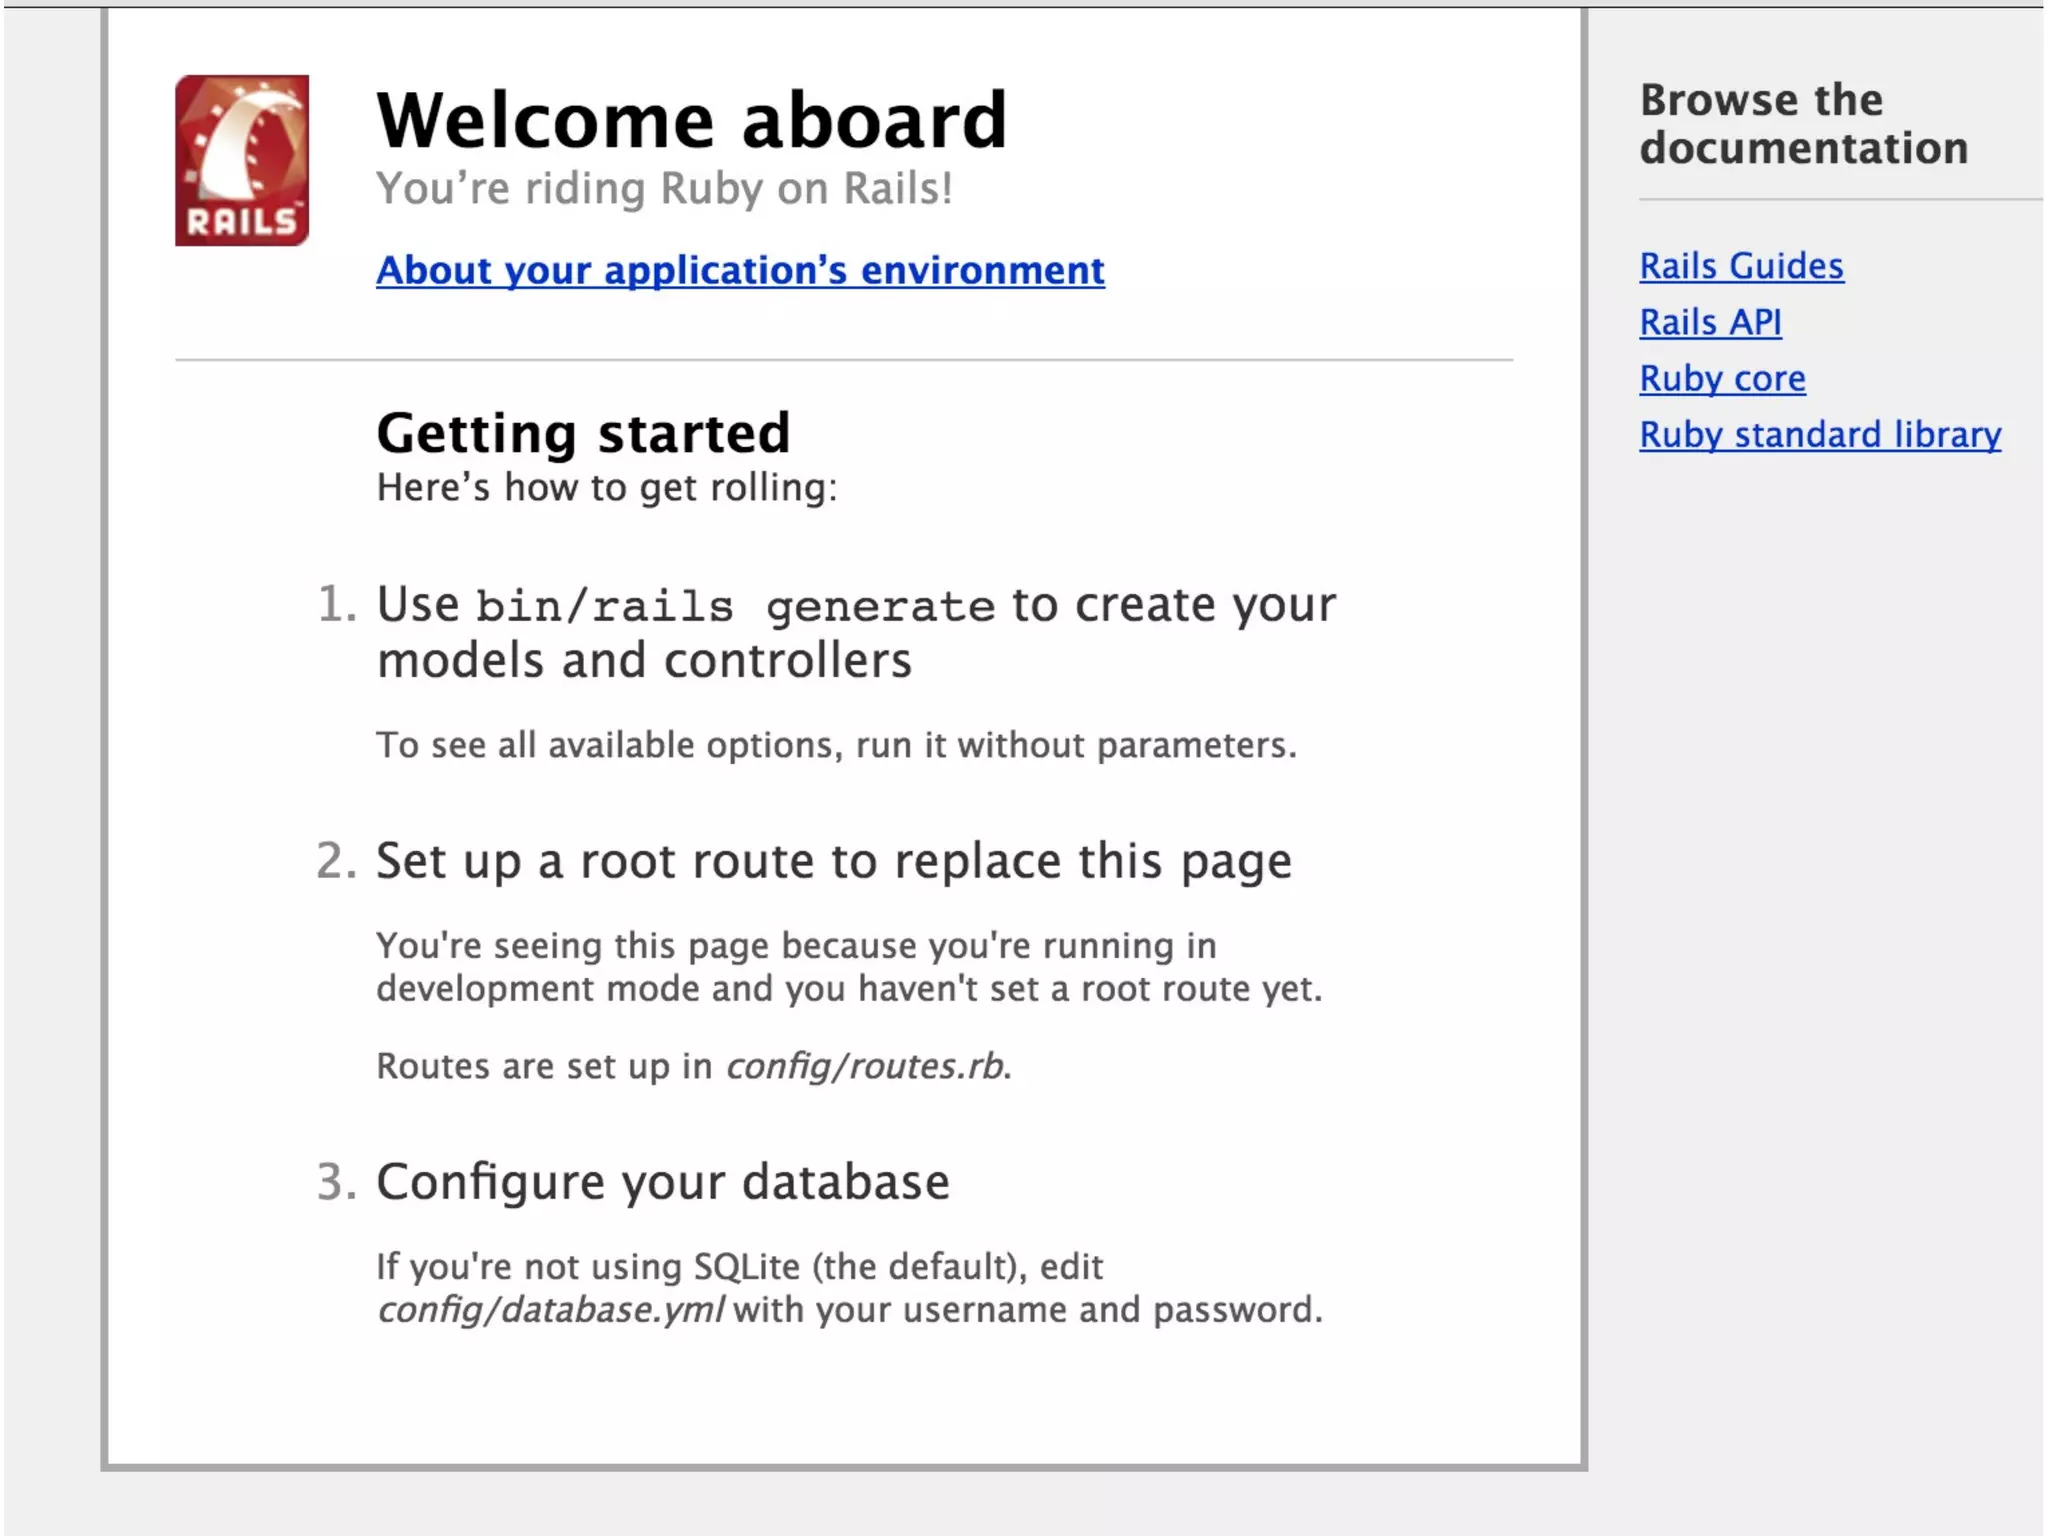Screen dimensions: 2048x1536
Task: Click the config/routes.rb italic filename
Action: (865, 1066)
